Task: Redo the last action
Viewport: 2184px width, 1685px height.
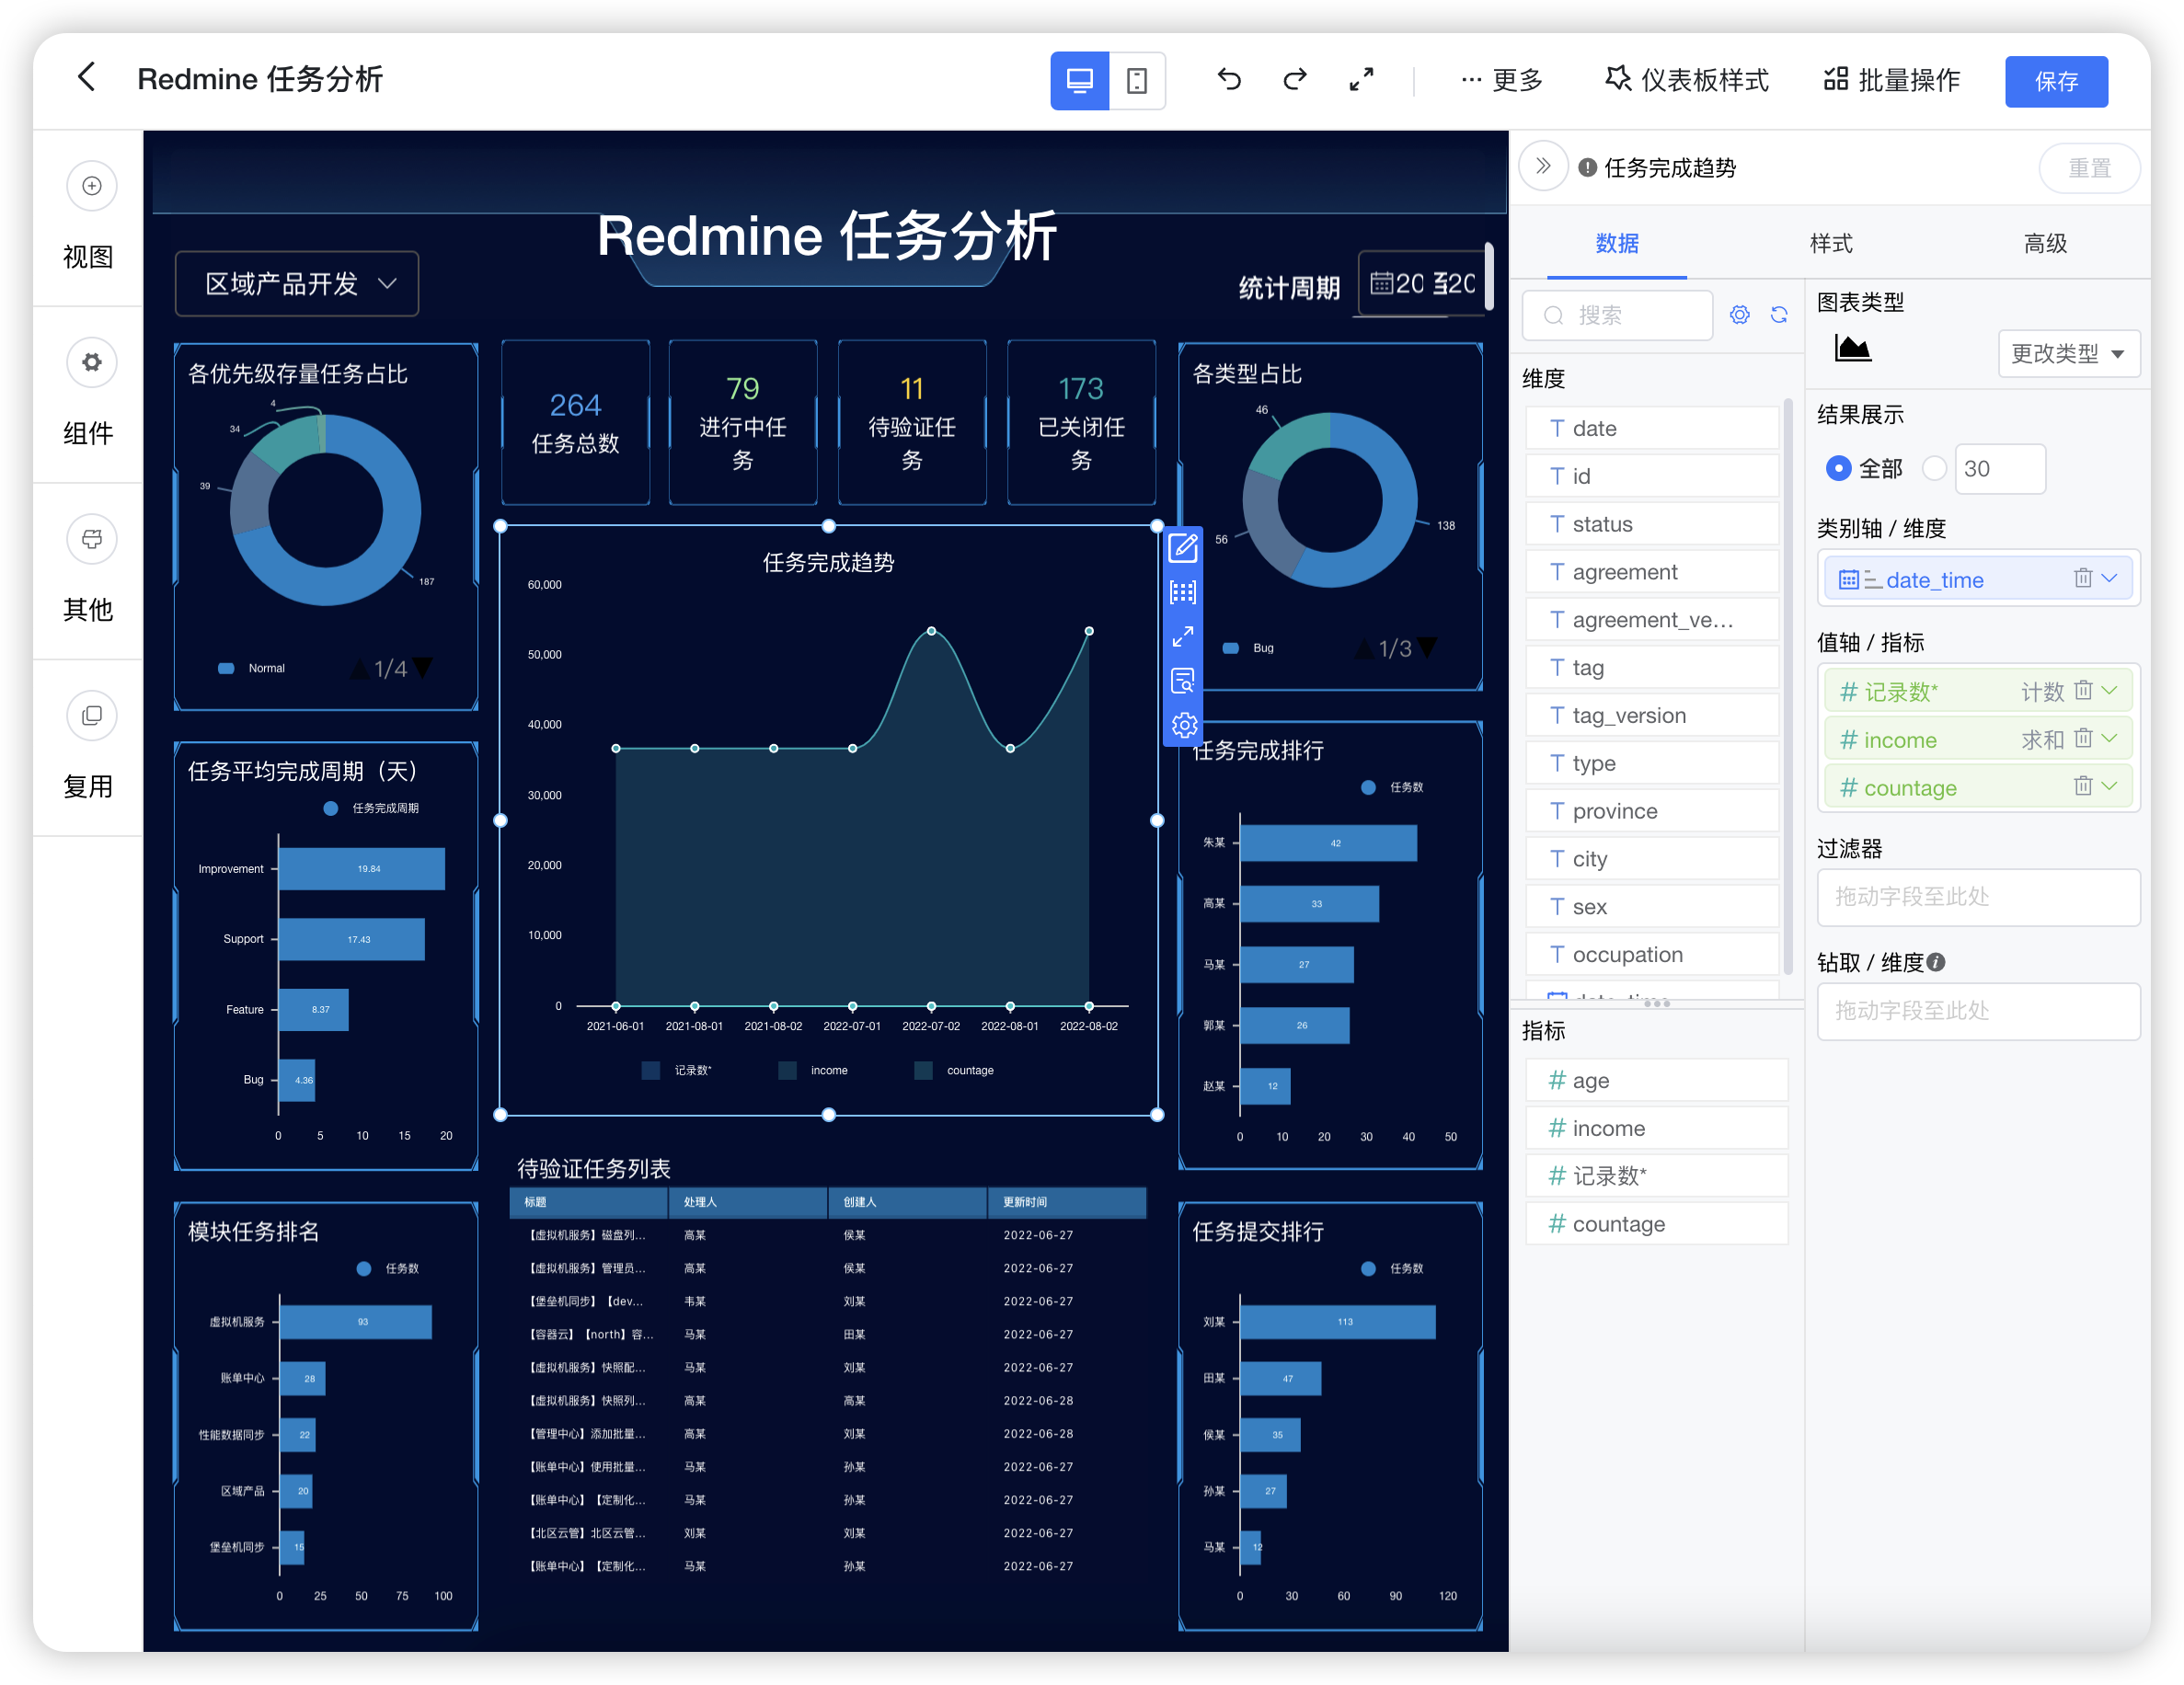Action: (1295, 79)
